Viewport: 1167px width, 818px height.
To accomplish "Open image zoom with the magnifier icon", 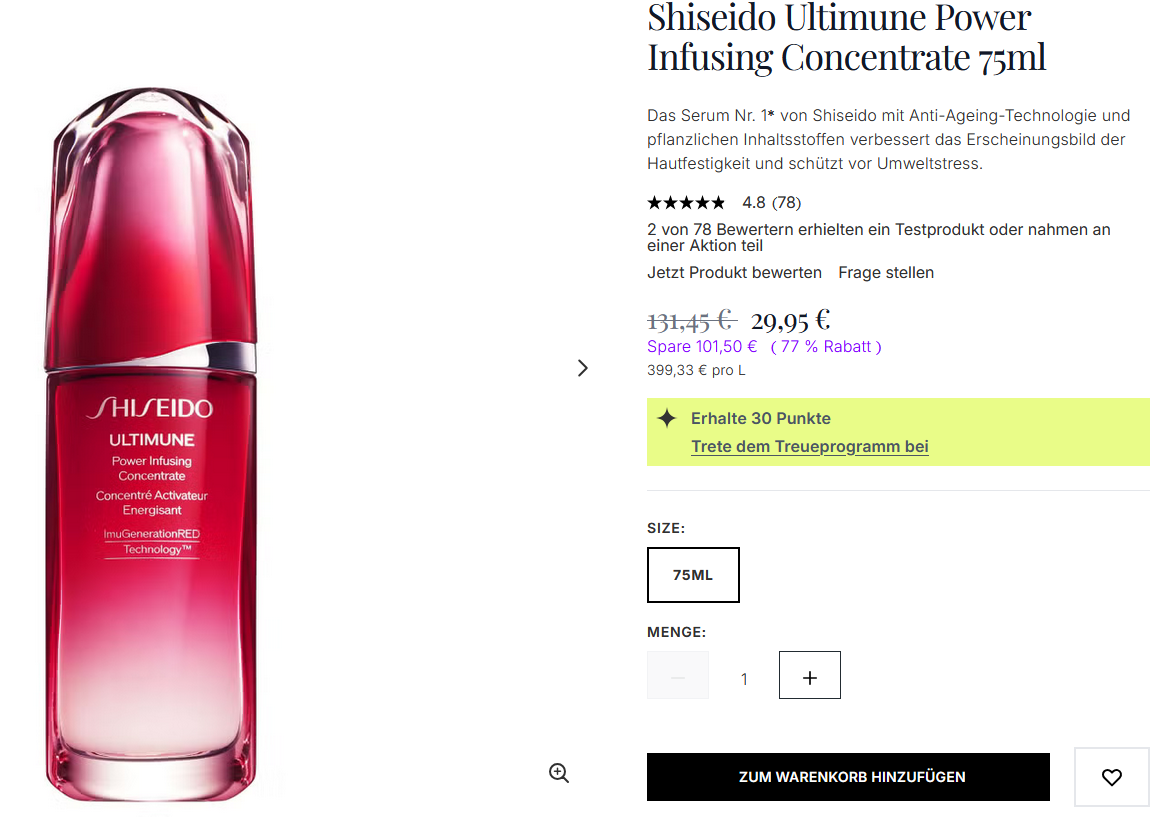I will click(x=559, y=772).
